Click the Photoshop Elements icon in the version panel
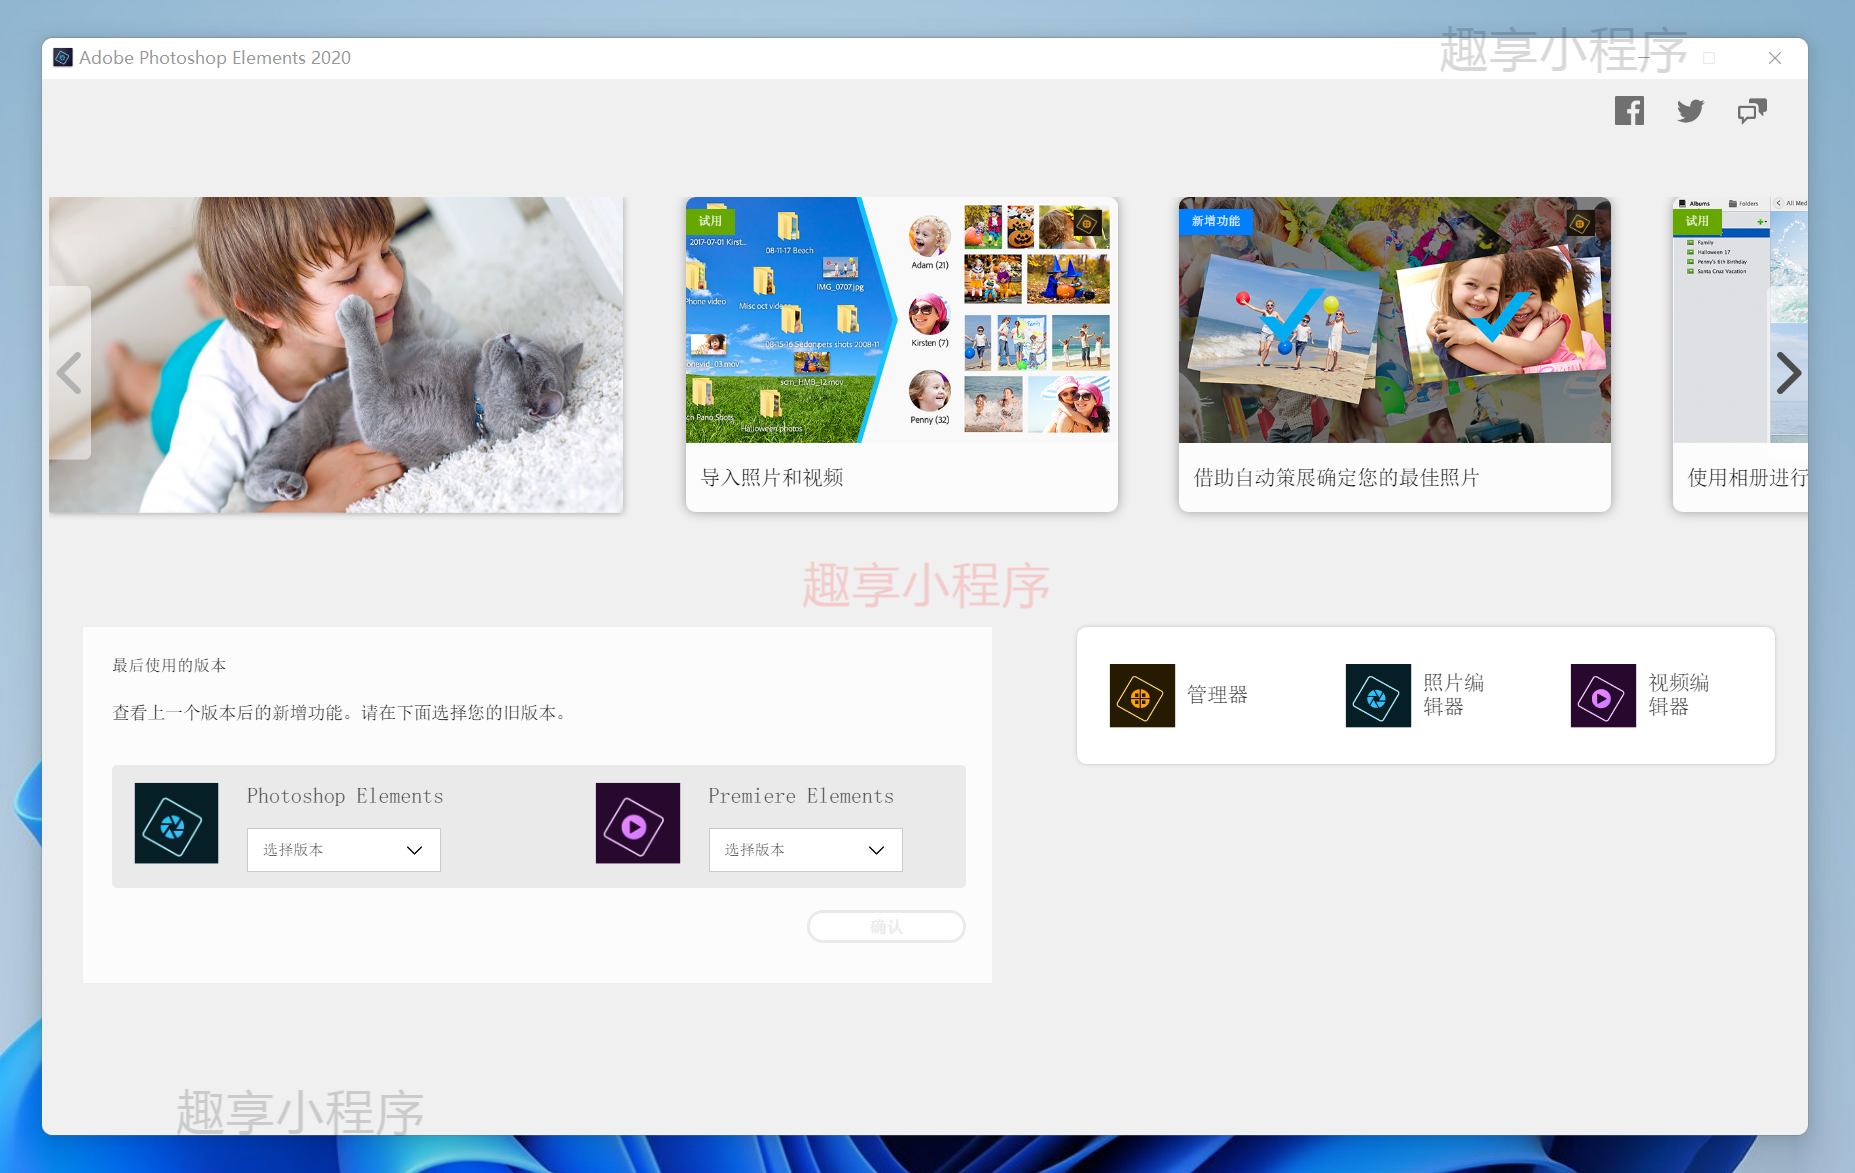Image resolution: width=1855 pixels, height=1173 pixels. tap(176, 823)
